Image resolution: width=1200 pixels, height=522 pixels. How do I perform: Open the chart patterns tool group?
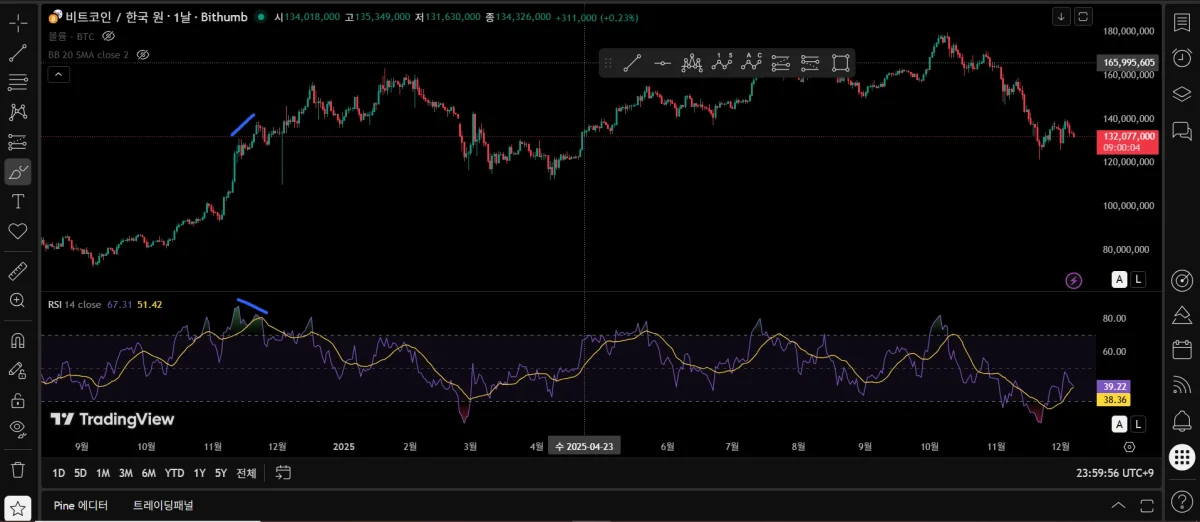pos(18,112)
